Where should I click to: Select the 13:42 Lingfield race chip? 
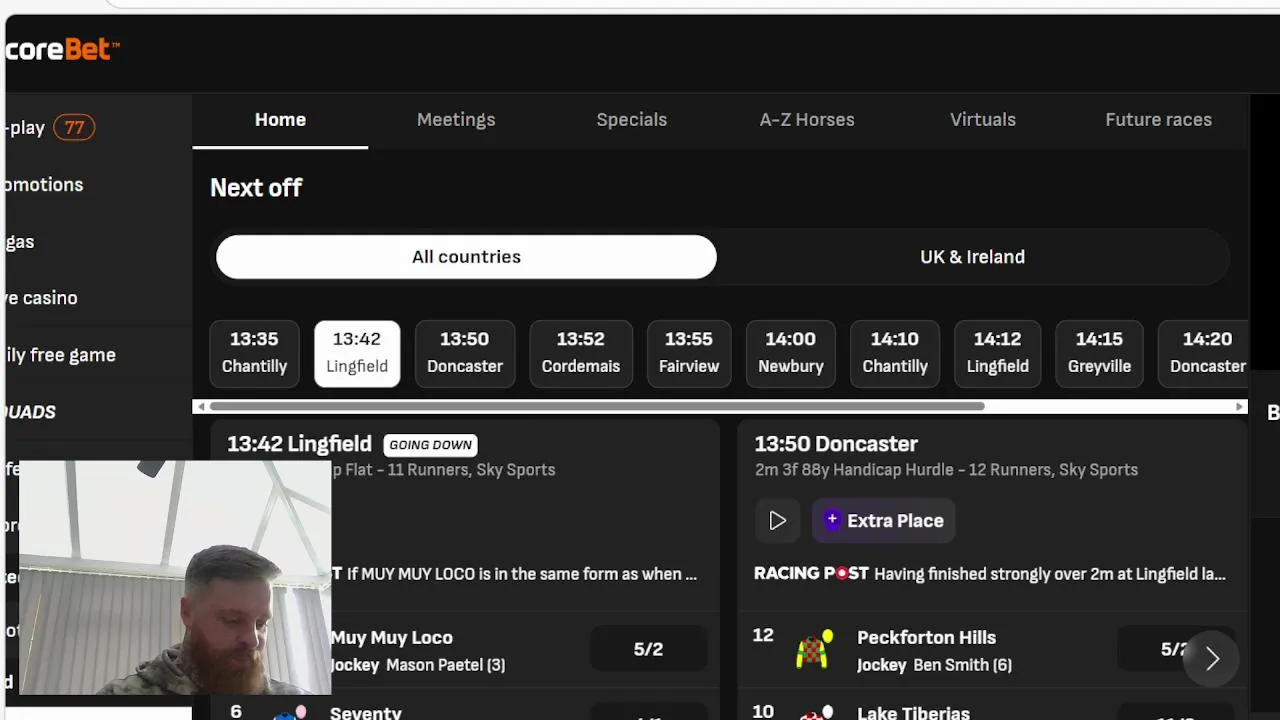pyautogui.click(x=357, y=353)
